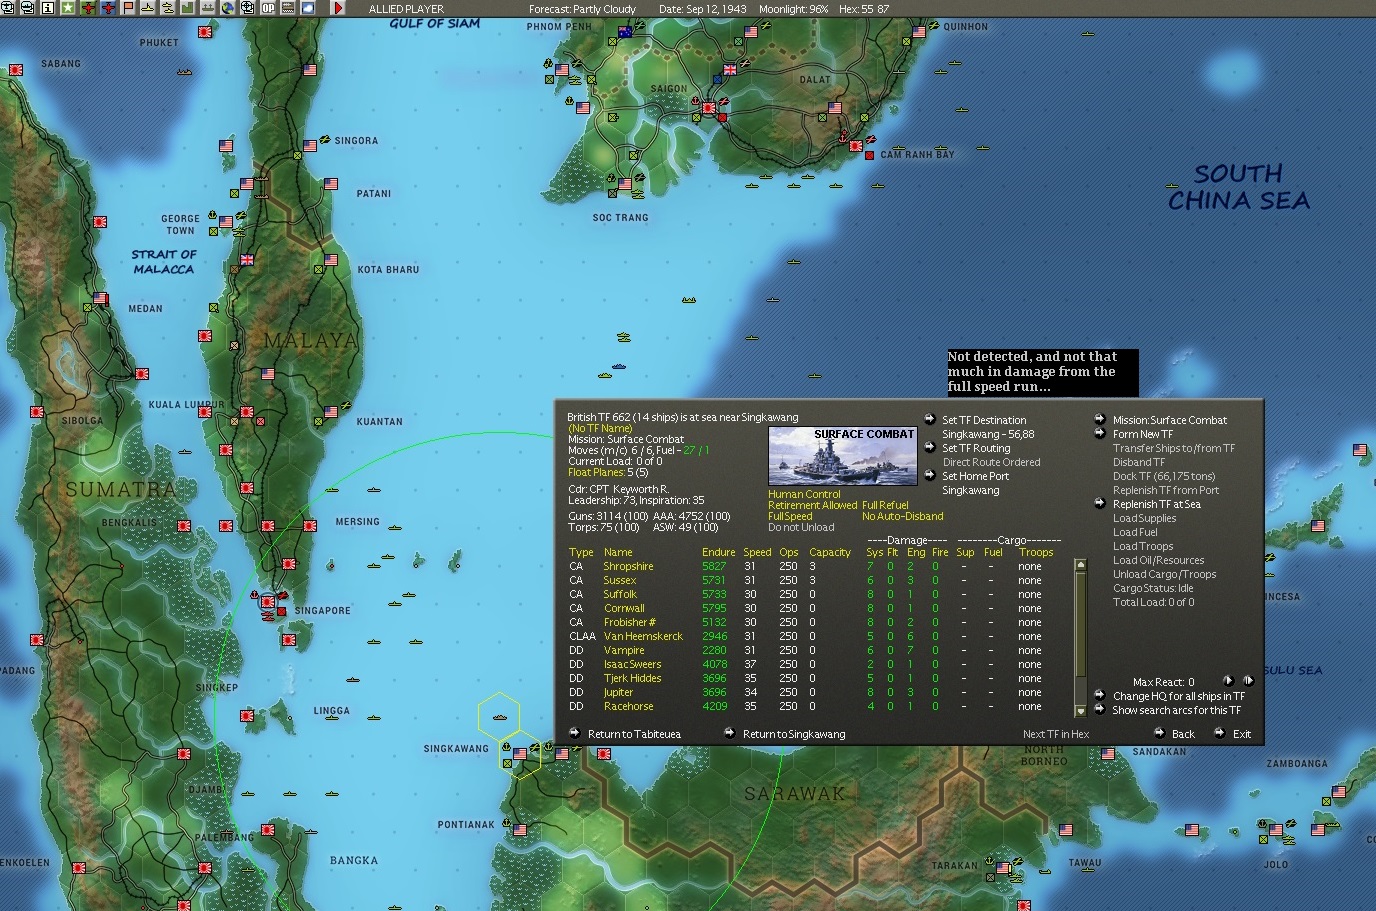Click the Exit button
Screen dimensions: 1376x911
(1242, 734)
